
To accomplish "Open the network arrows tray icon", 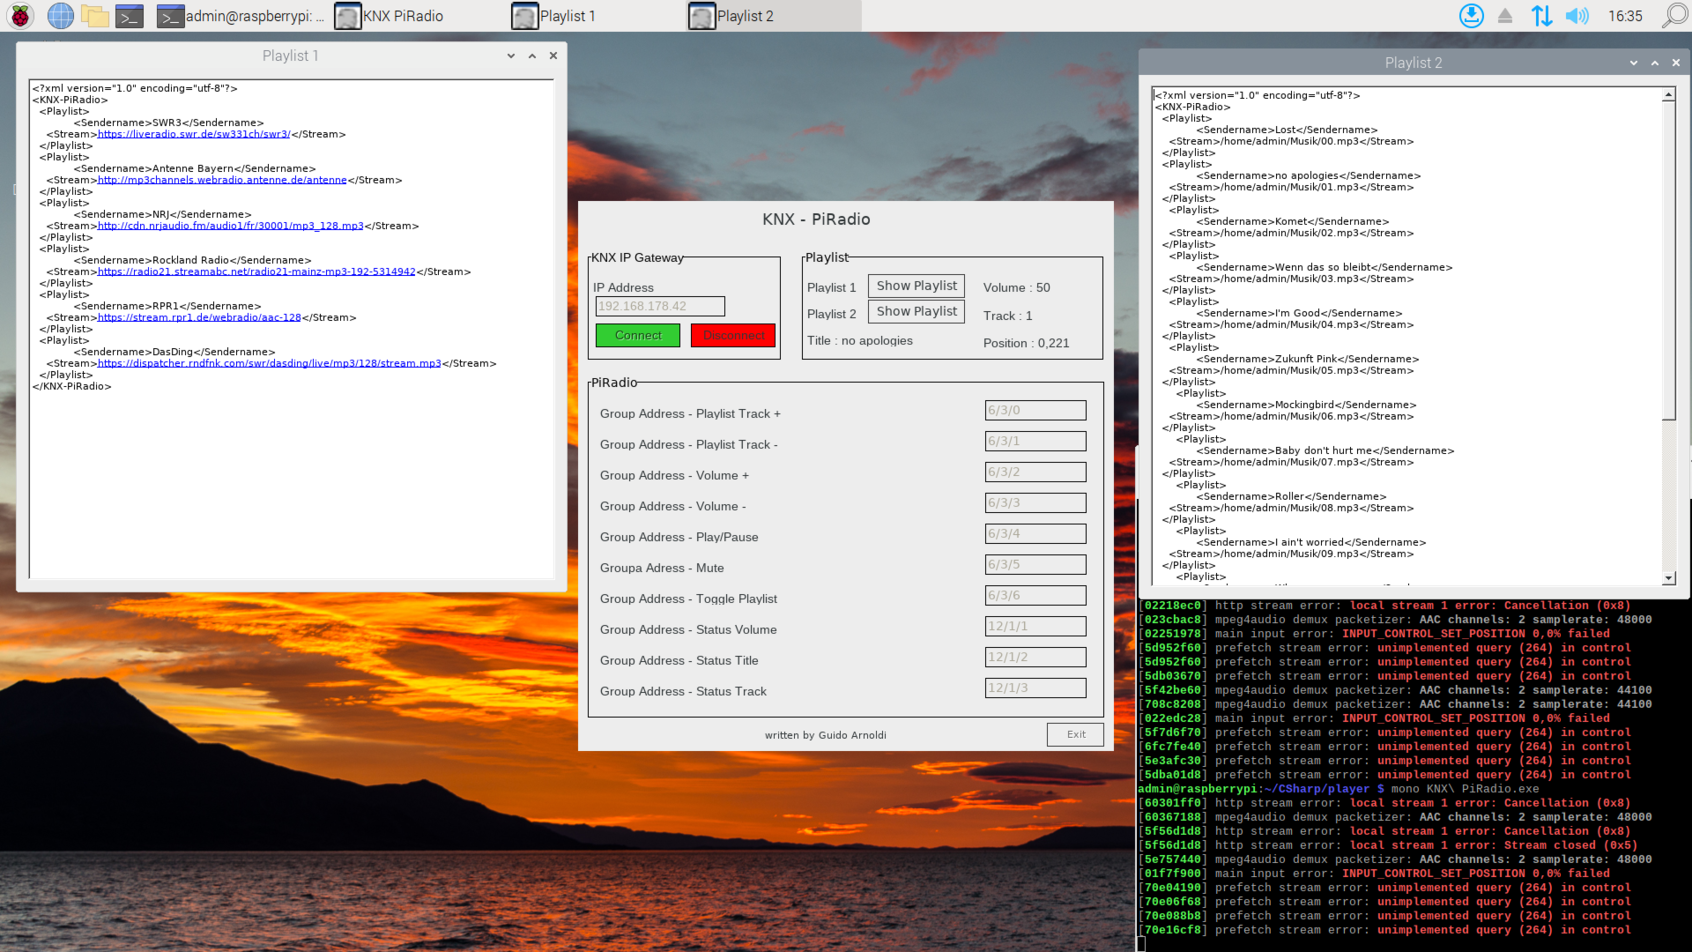I will tap(1541, 16).
